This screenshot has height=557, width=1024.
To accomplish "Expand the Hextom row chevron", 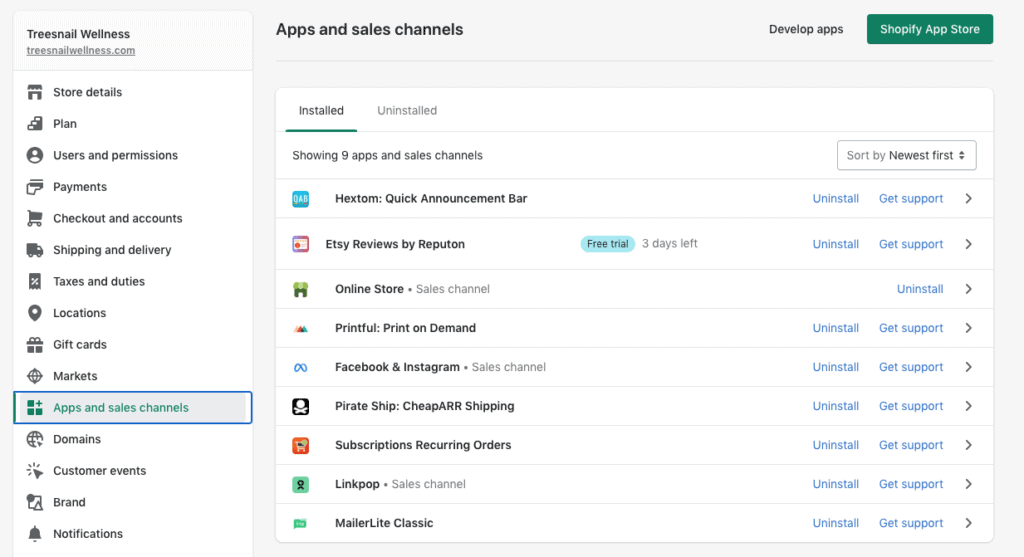I will point(968,199).
